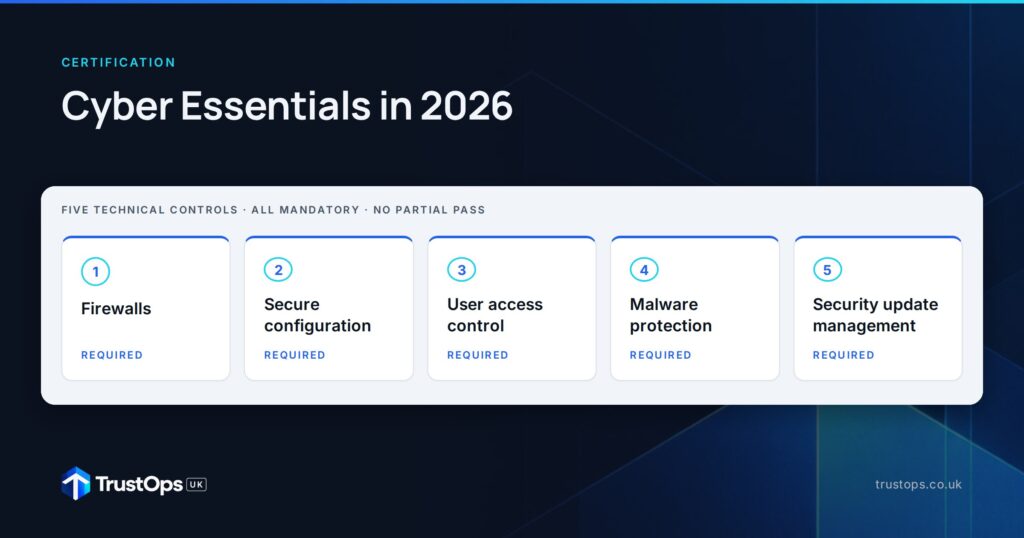Click the CERTIFICATION heading label
This screenshot has width=1024, height=538.
coord(118,63)
